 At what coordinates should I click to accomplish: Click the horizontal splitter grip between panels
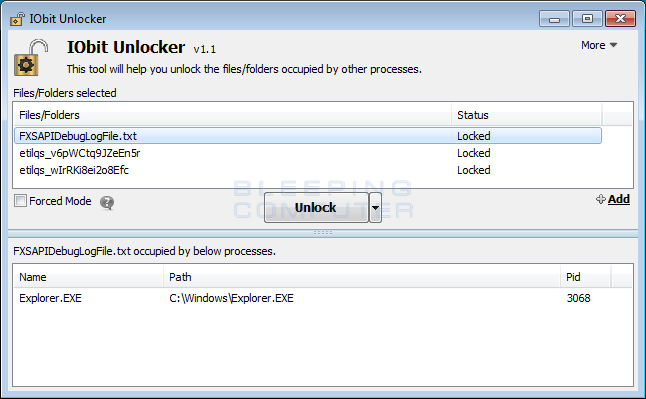click(x=323, y=233)
